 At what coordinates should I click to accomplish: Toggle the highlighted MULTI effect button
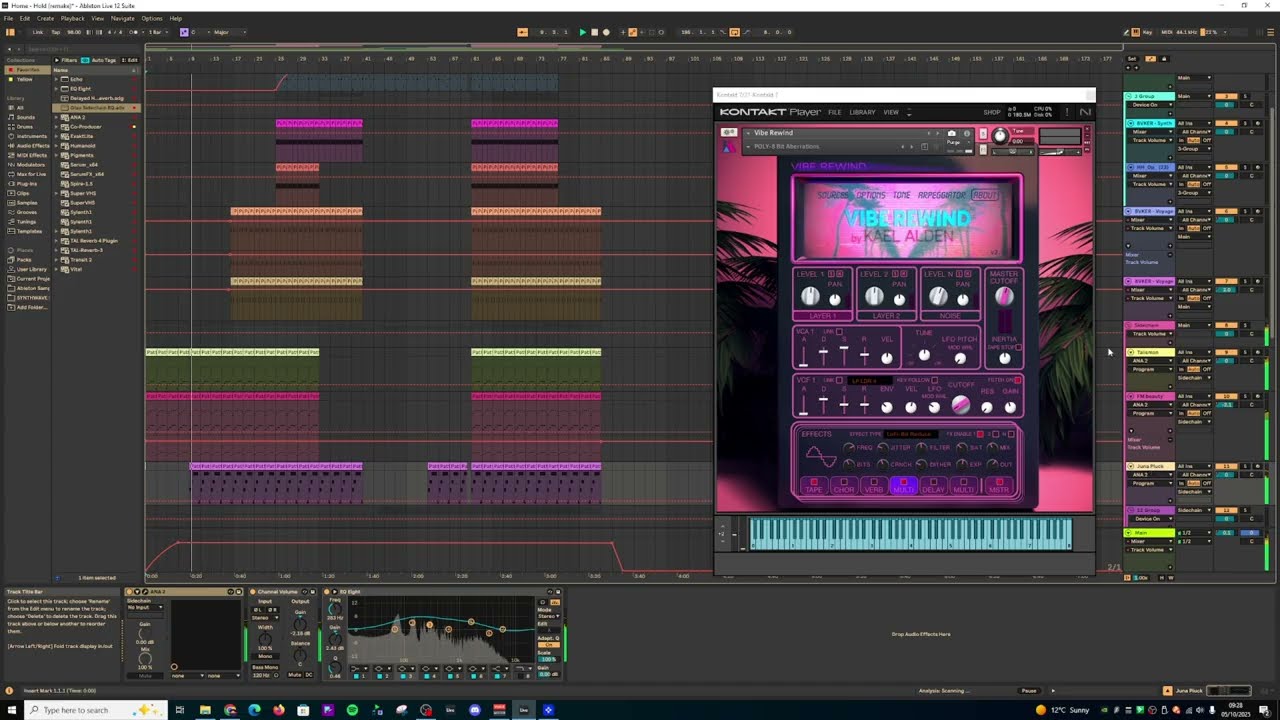click(x=904, y=485)
